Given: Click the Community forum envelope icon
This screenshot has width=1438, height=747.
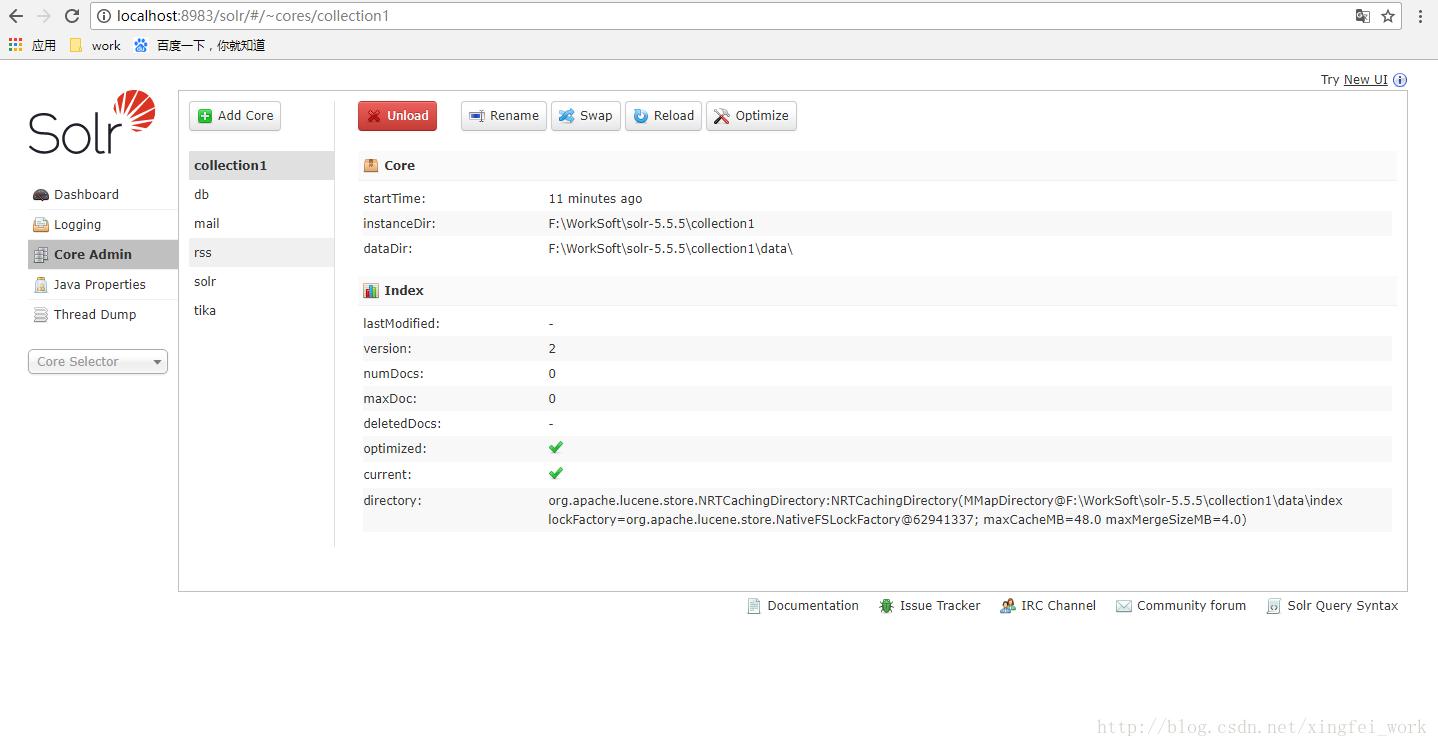Looking at the screenshot, I should click(x=1124, y=606).
